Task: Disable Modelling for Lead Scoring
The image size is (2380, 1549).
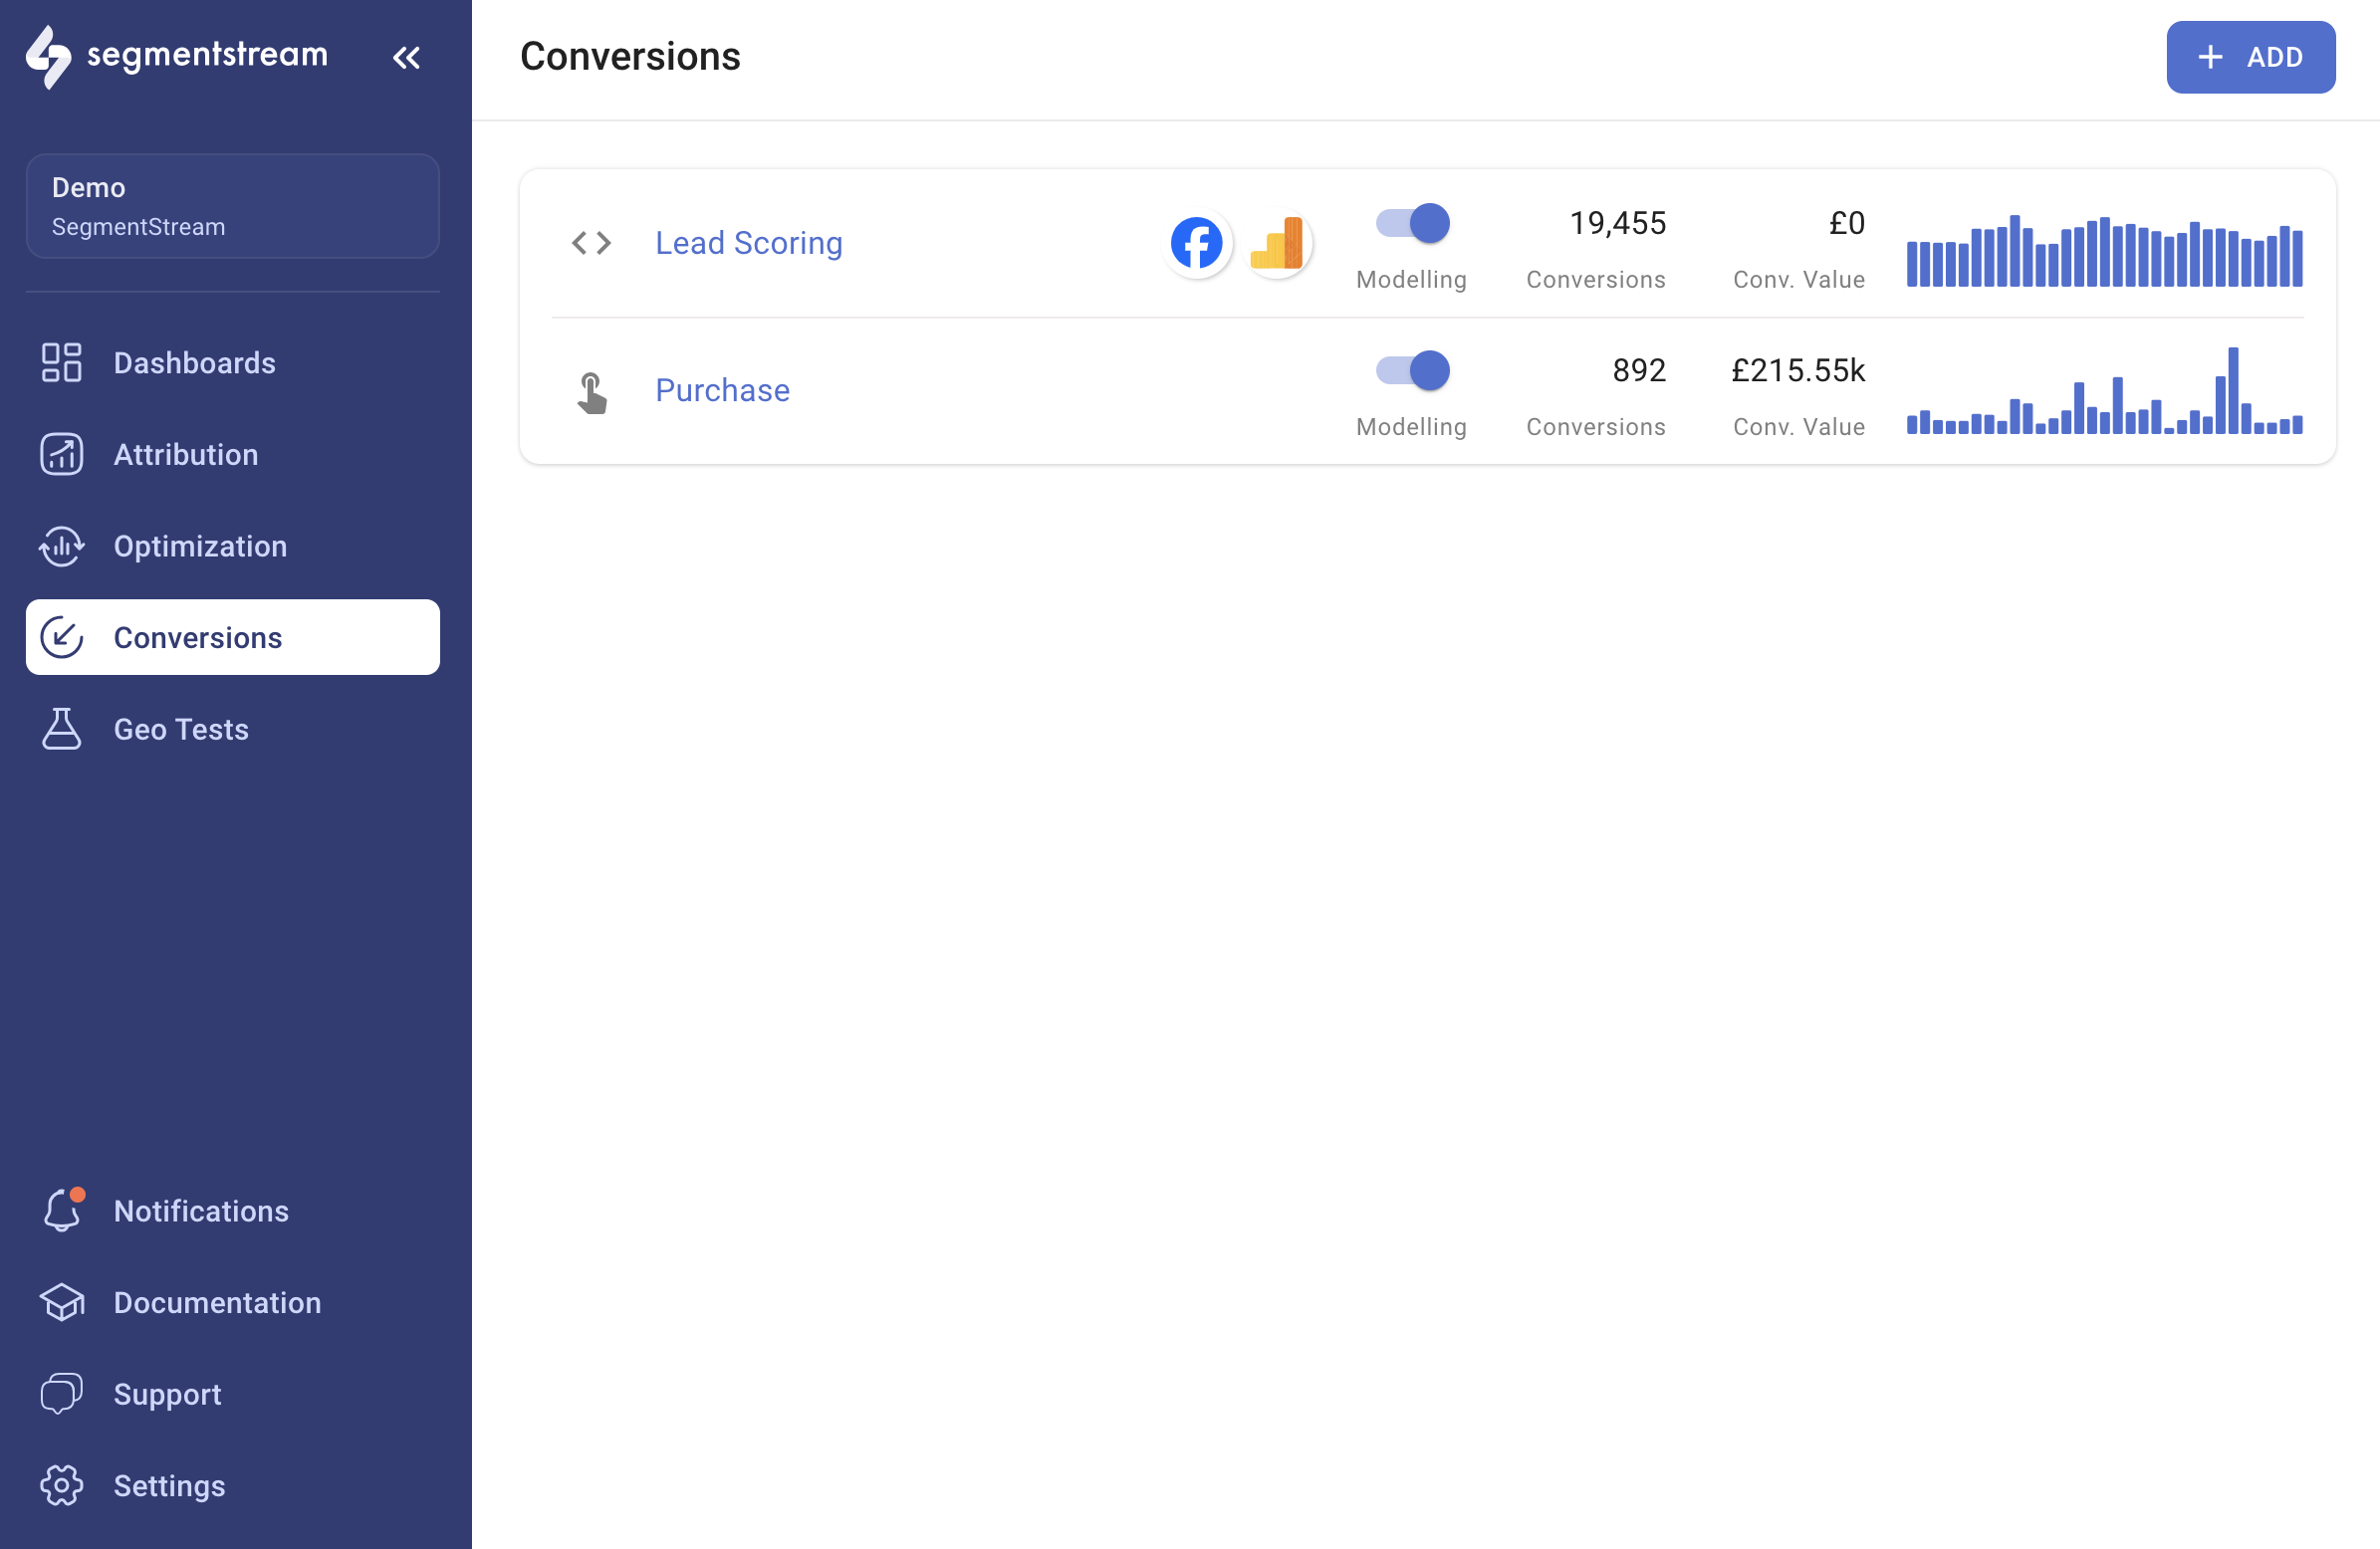Action: click(1411, 223)
